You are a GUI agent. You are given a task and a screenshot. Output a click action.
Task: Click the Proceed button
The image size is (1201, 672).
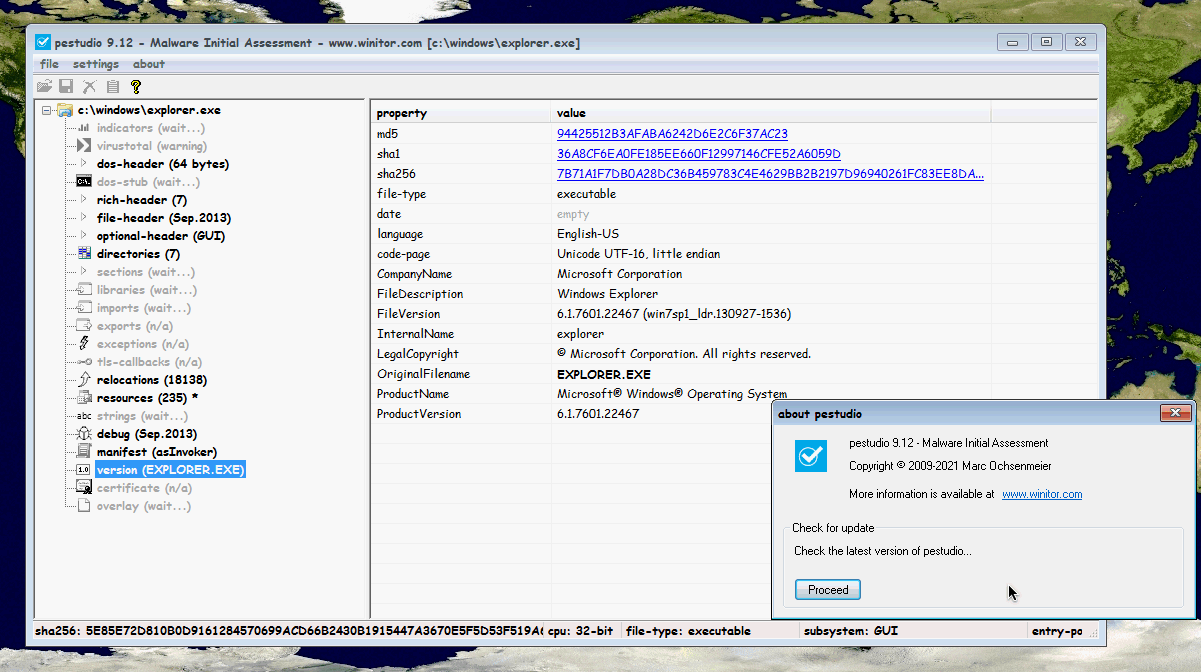coord(828,590)
